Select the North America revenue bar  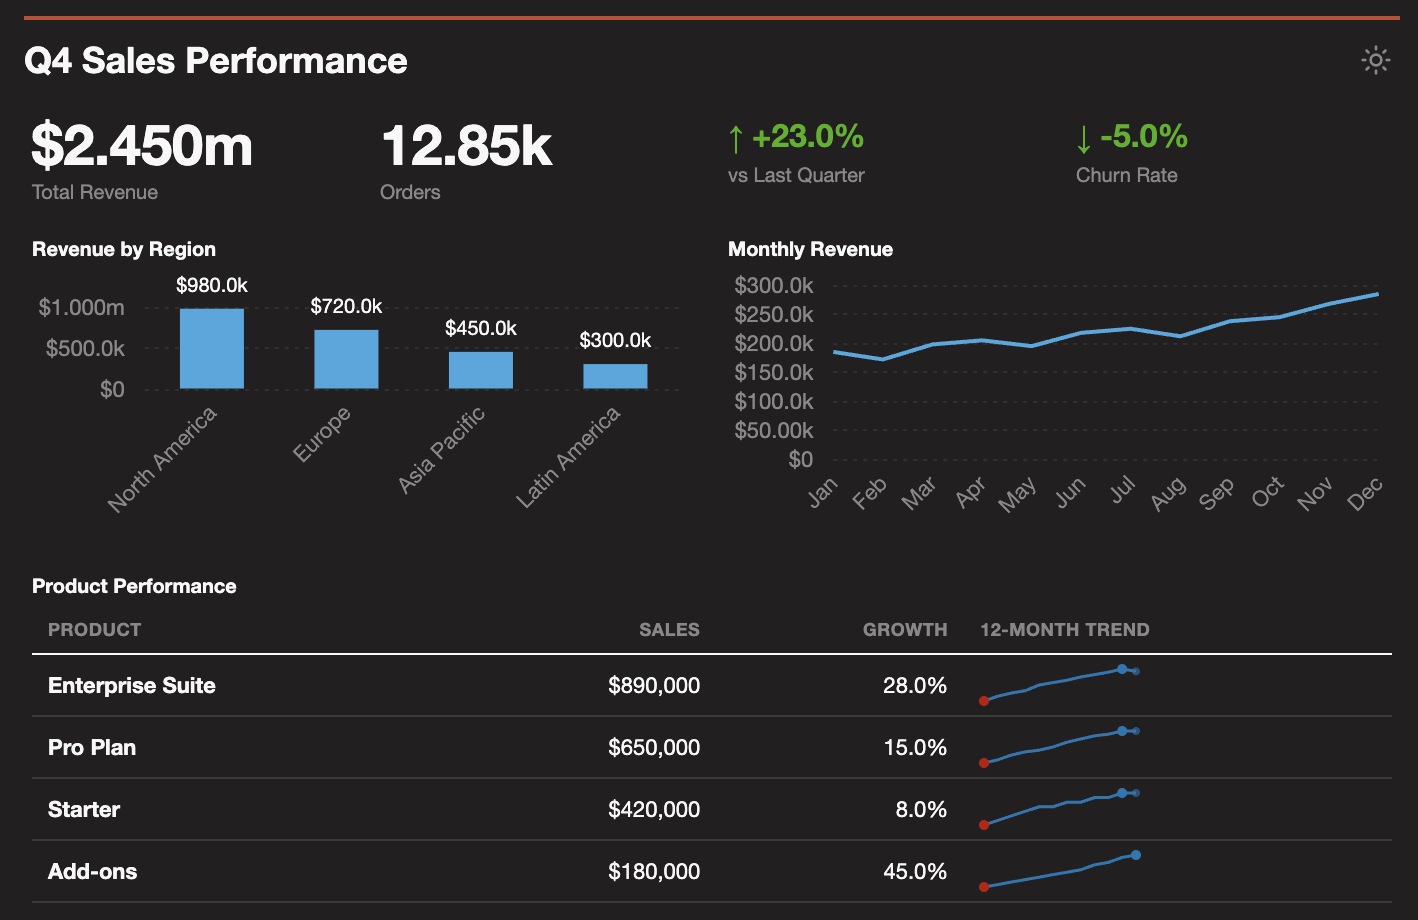(211, 347)
